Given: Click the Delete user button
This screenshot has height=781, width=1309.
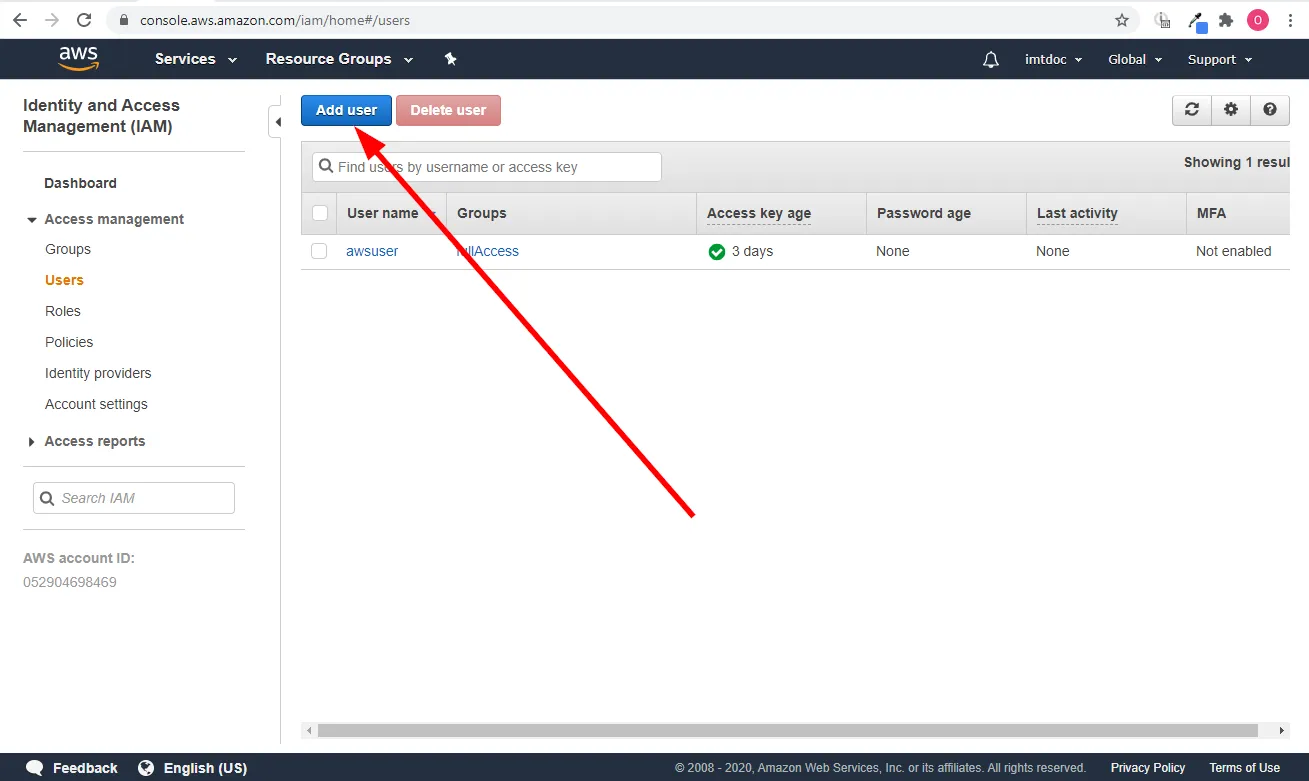Looking at the screenshot, I should (x=448, y=110).
